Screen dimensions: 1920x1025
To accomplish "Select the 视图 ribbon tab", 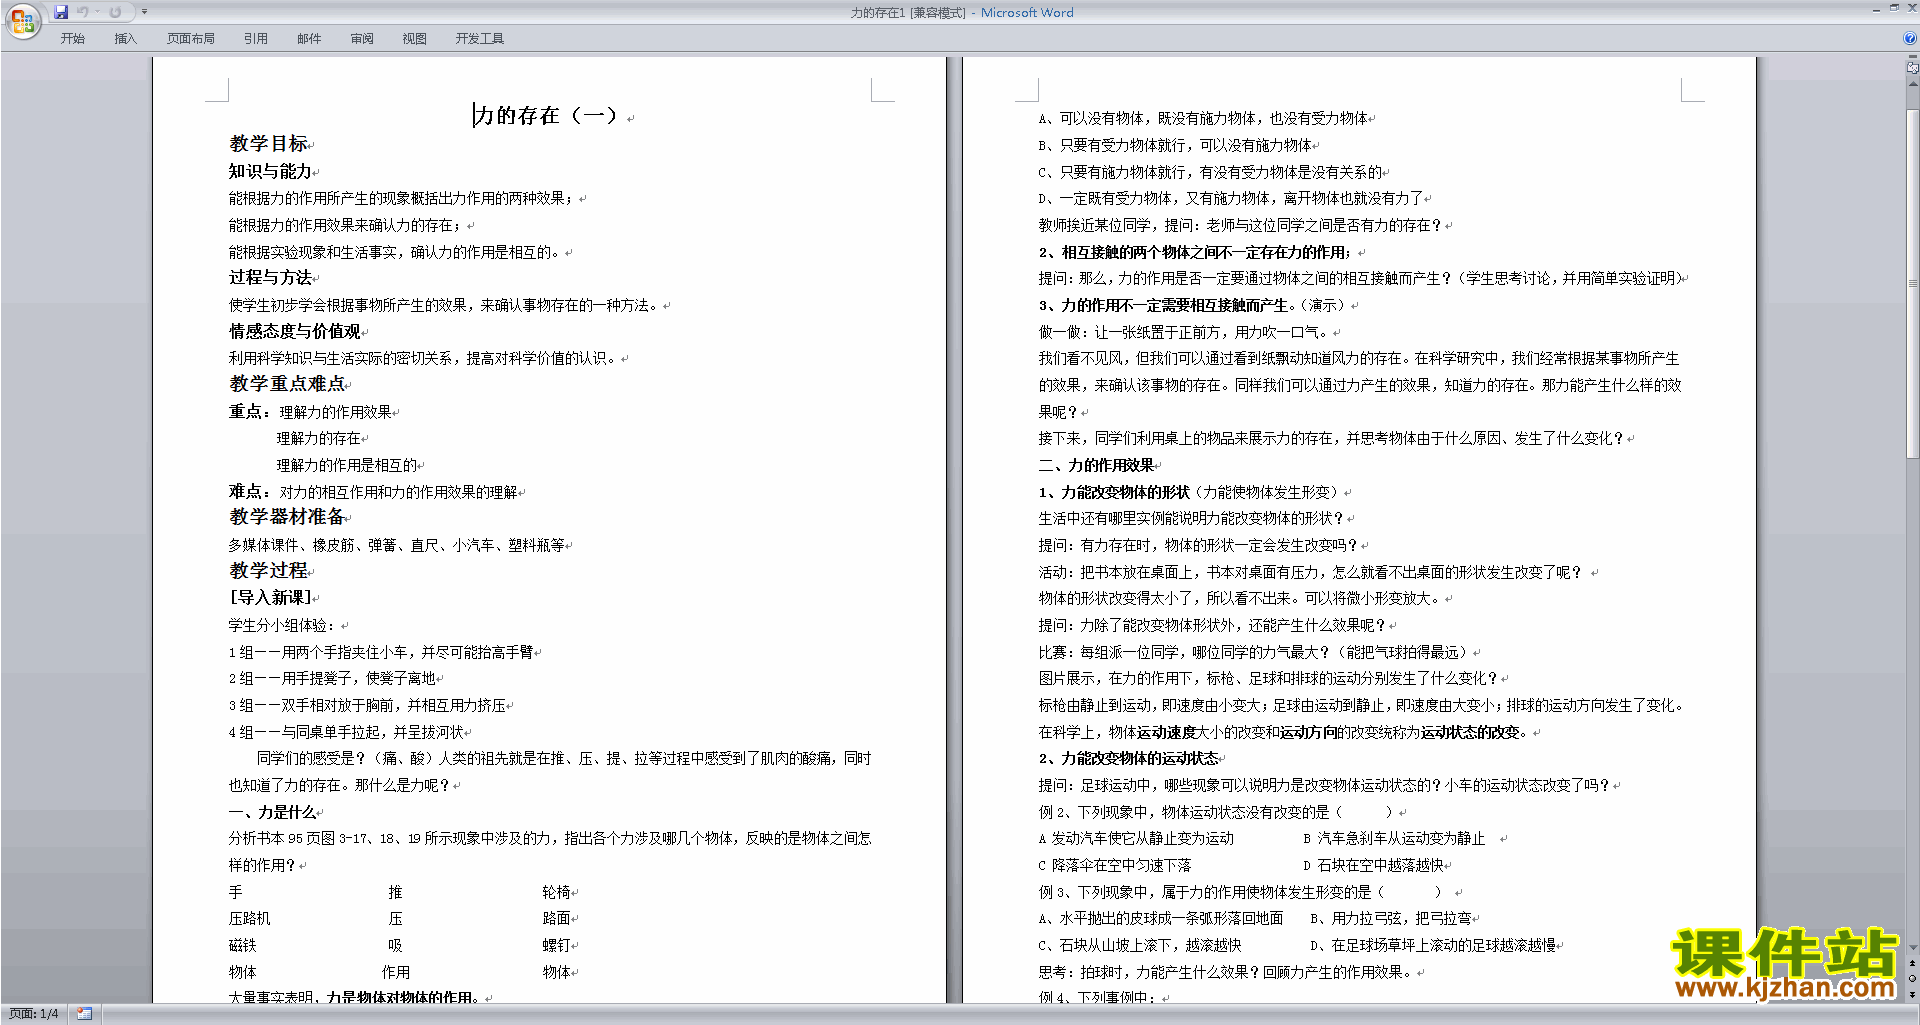I will (x=414, y=38).
